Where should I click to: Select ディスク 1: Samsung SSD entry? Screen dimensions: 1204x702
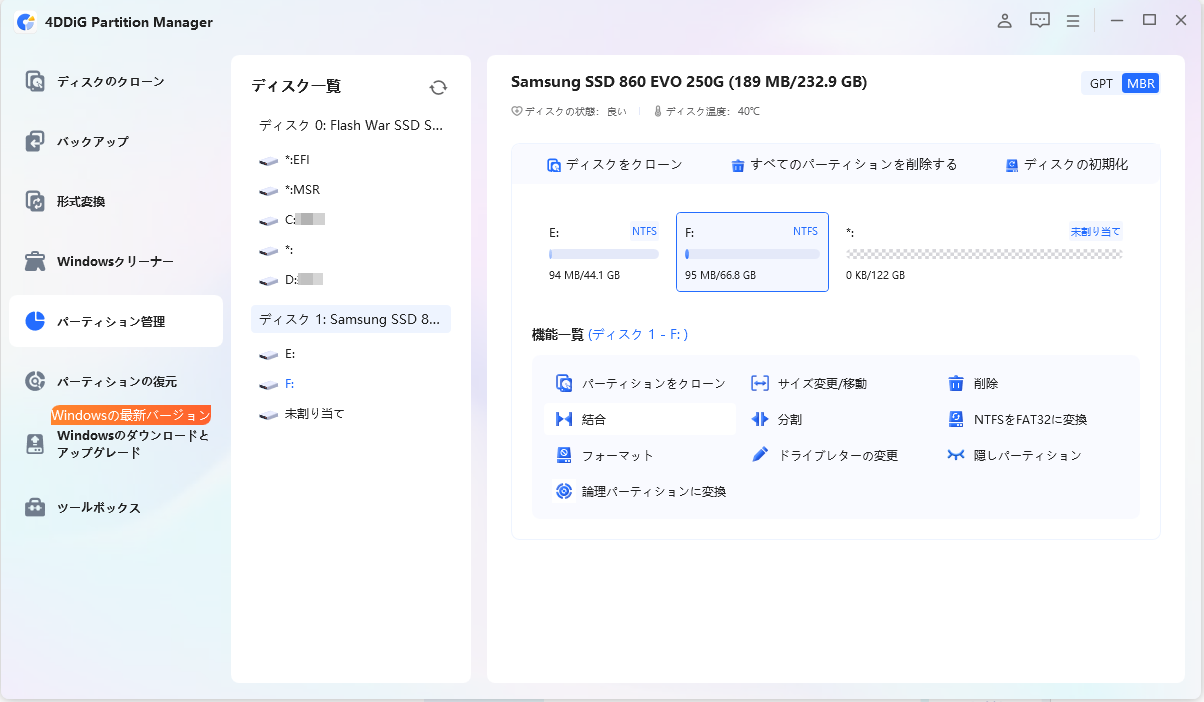(351, 319)
